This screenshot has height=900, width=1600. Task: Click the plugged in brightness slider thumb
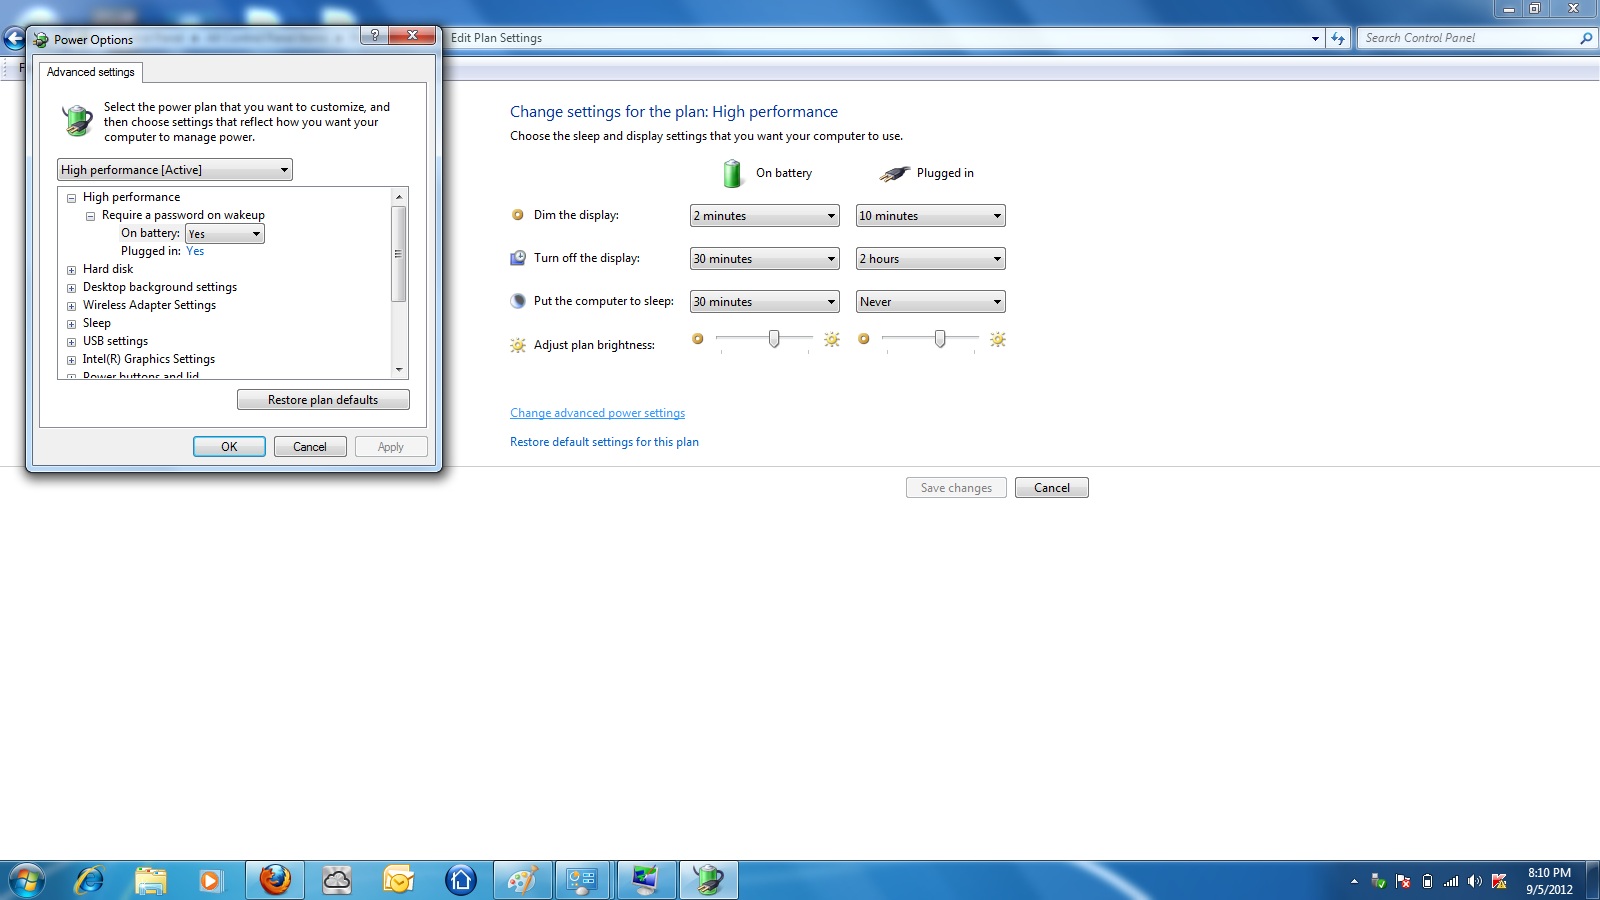[940, 339]
